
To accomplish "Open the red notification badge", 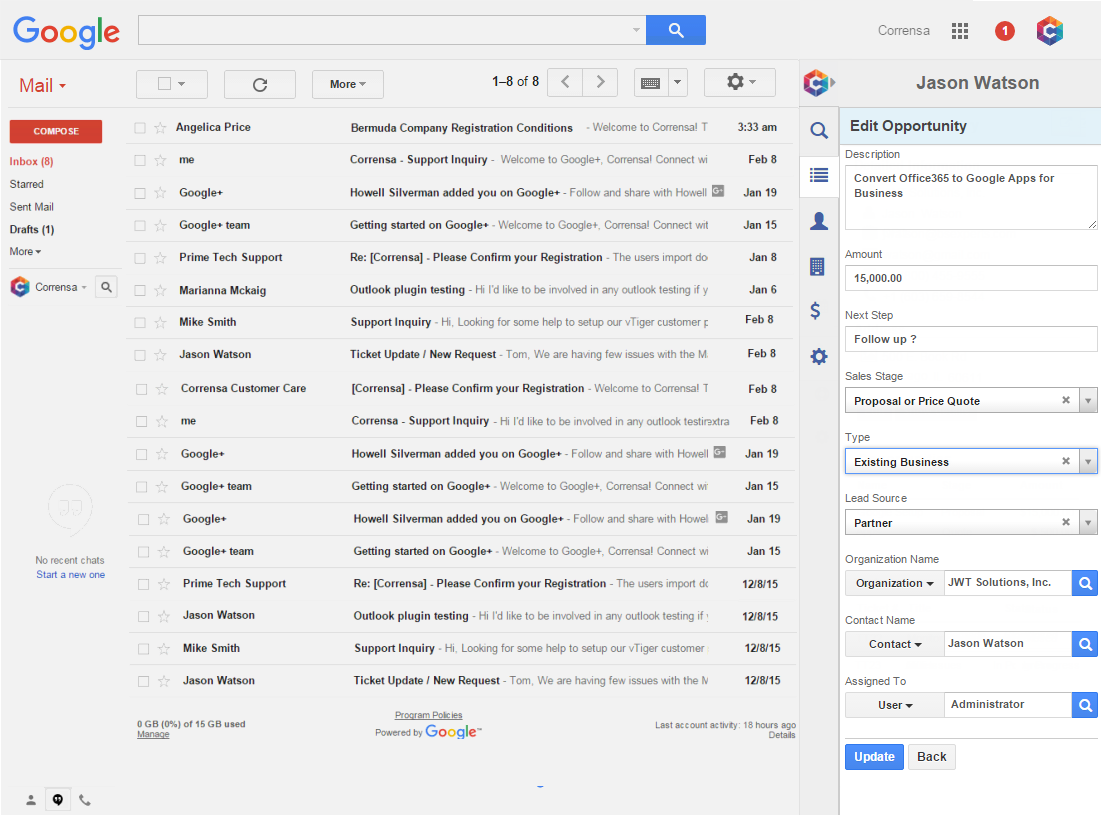I will [x=1005, y=31].
